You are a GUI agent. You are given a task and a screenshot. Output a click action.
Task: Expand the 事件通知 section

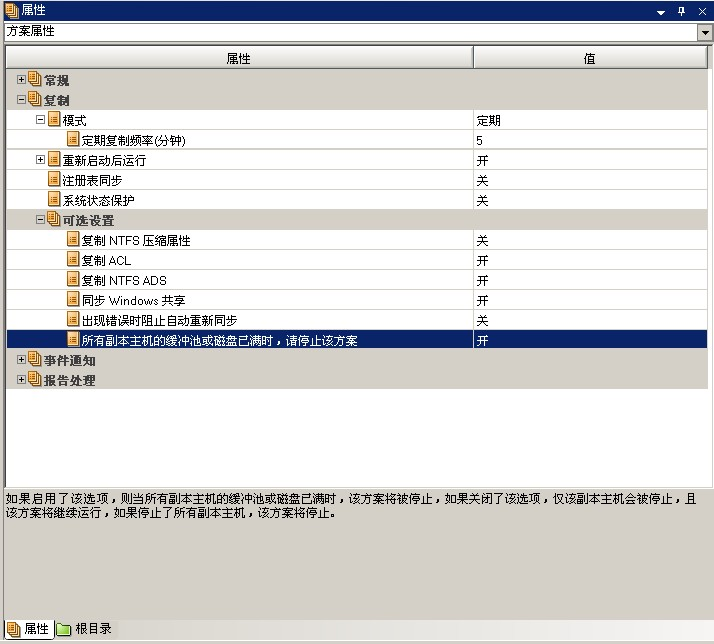point(21,360)
